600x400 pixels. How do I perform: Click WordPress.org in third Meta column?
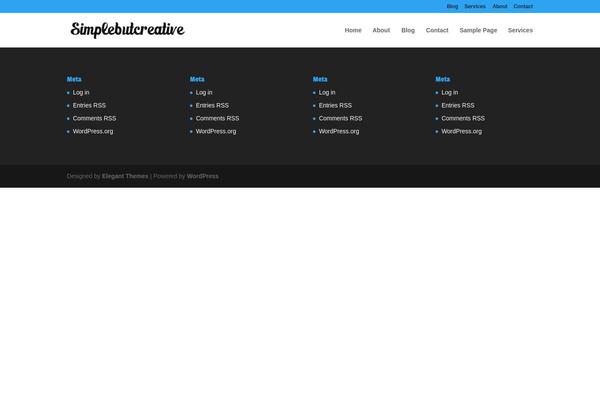tap(339, 132)
